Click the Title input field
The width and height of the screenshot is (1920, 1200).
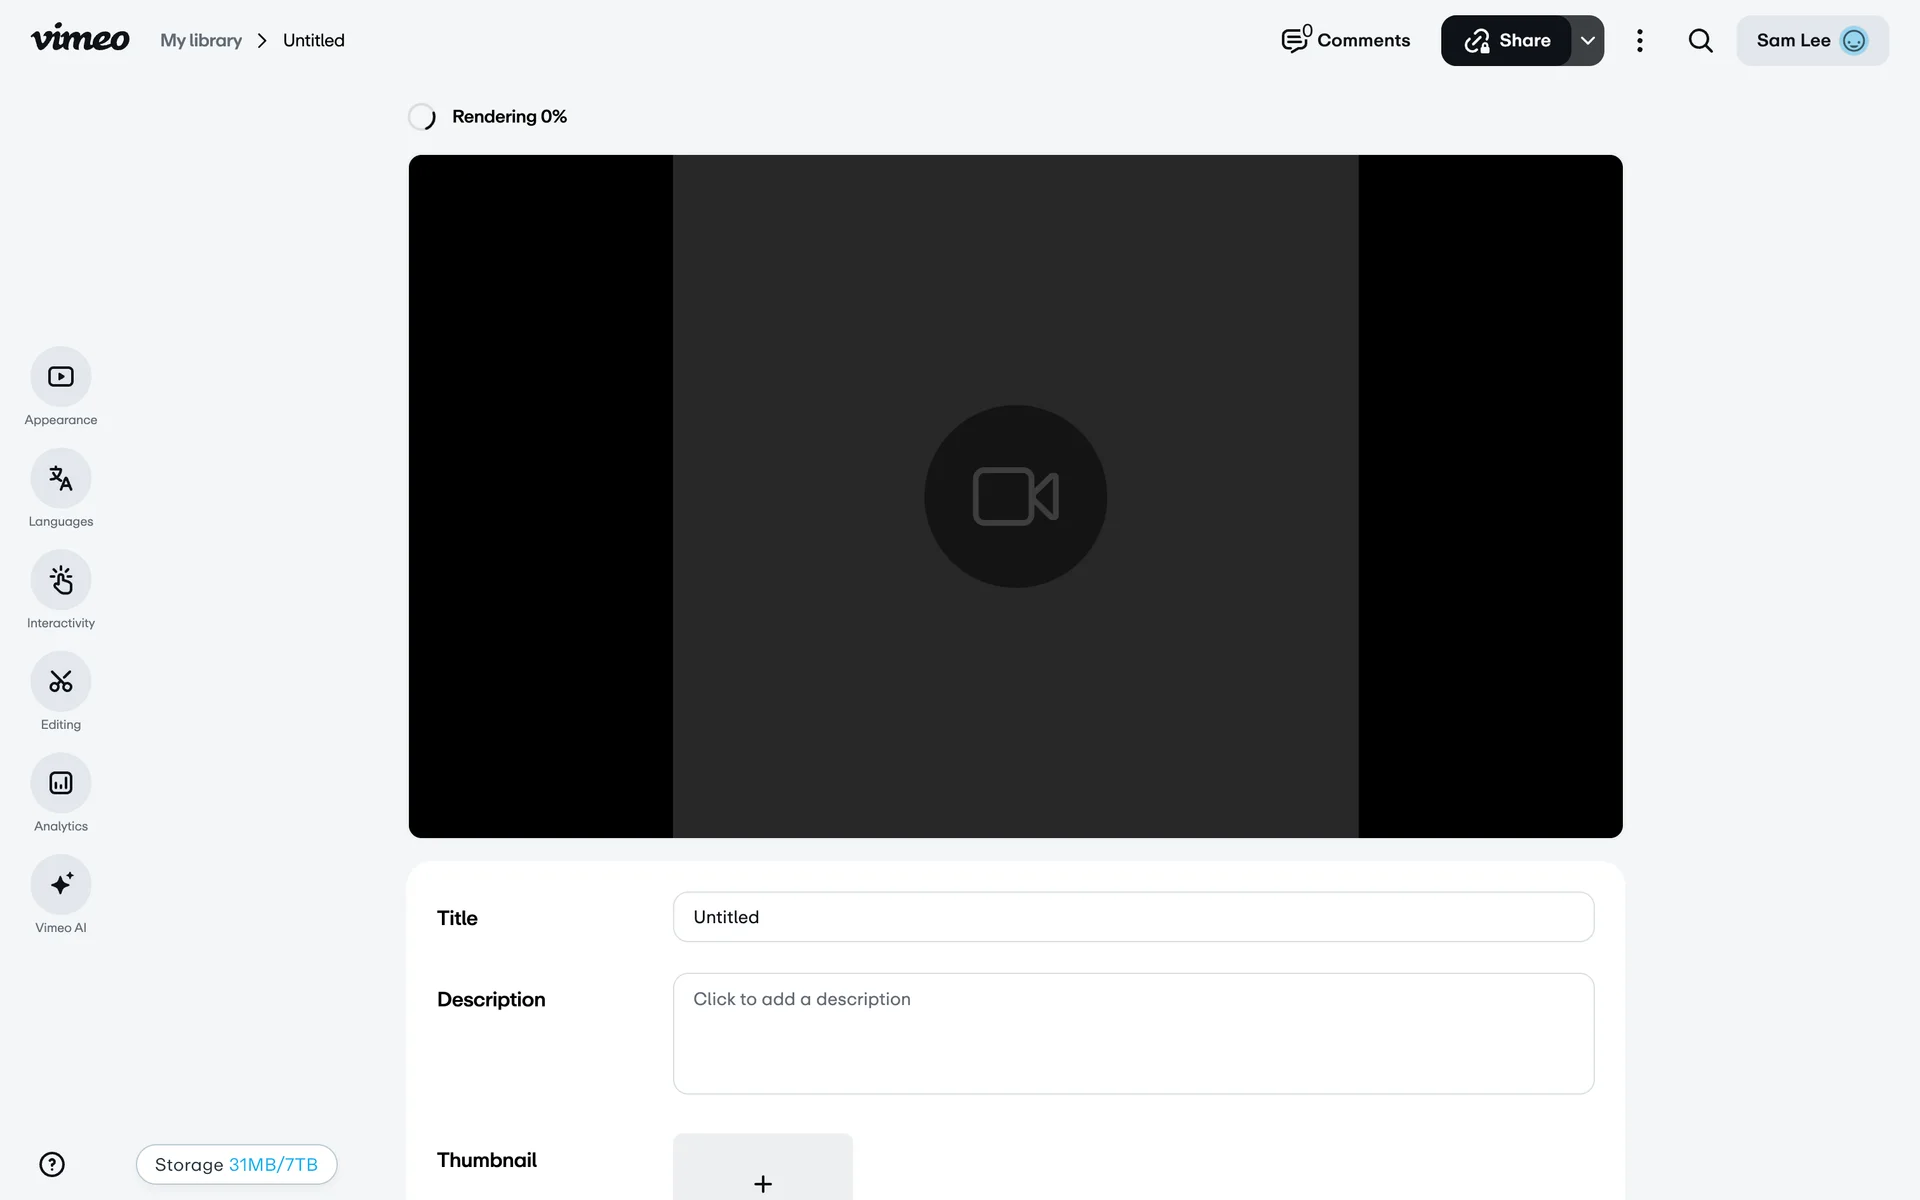1133,917
